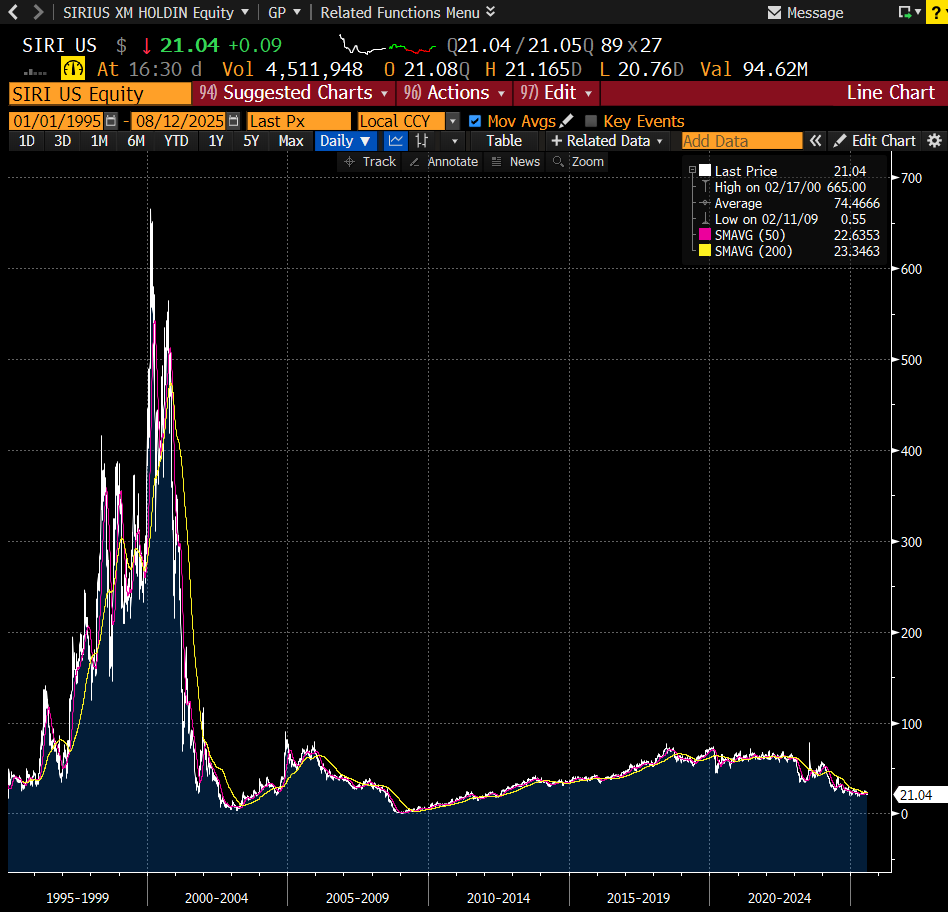Click SMAVG (200) yellow color swatch

coord(704,250)
